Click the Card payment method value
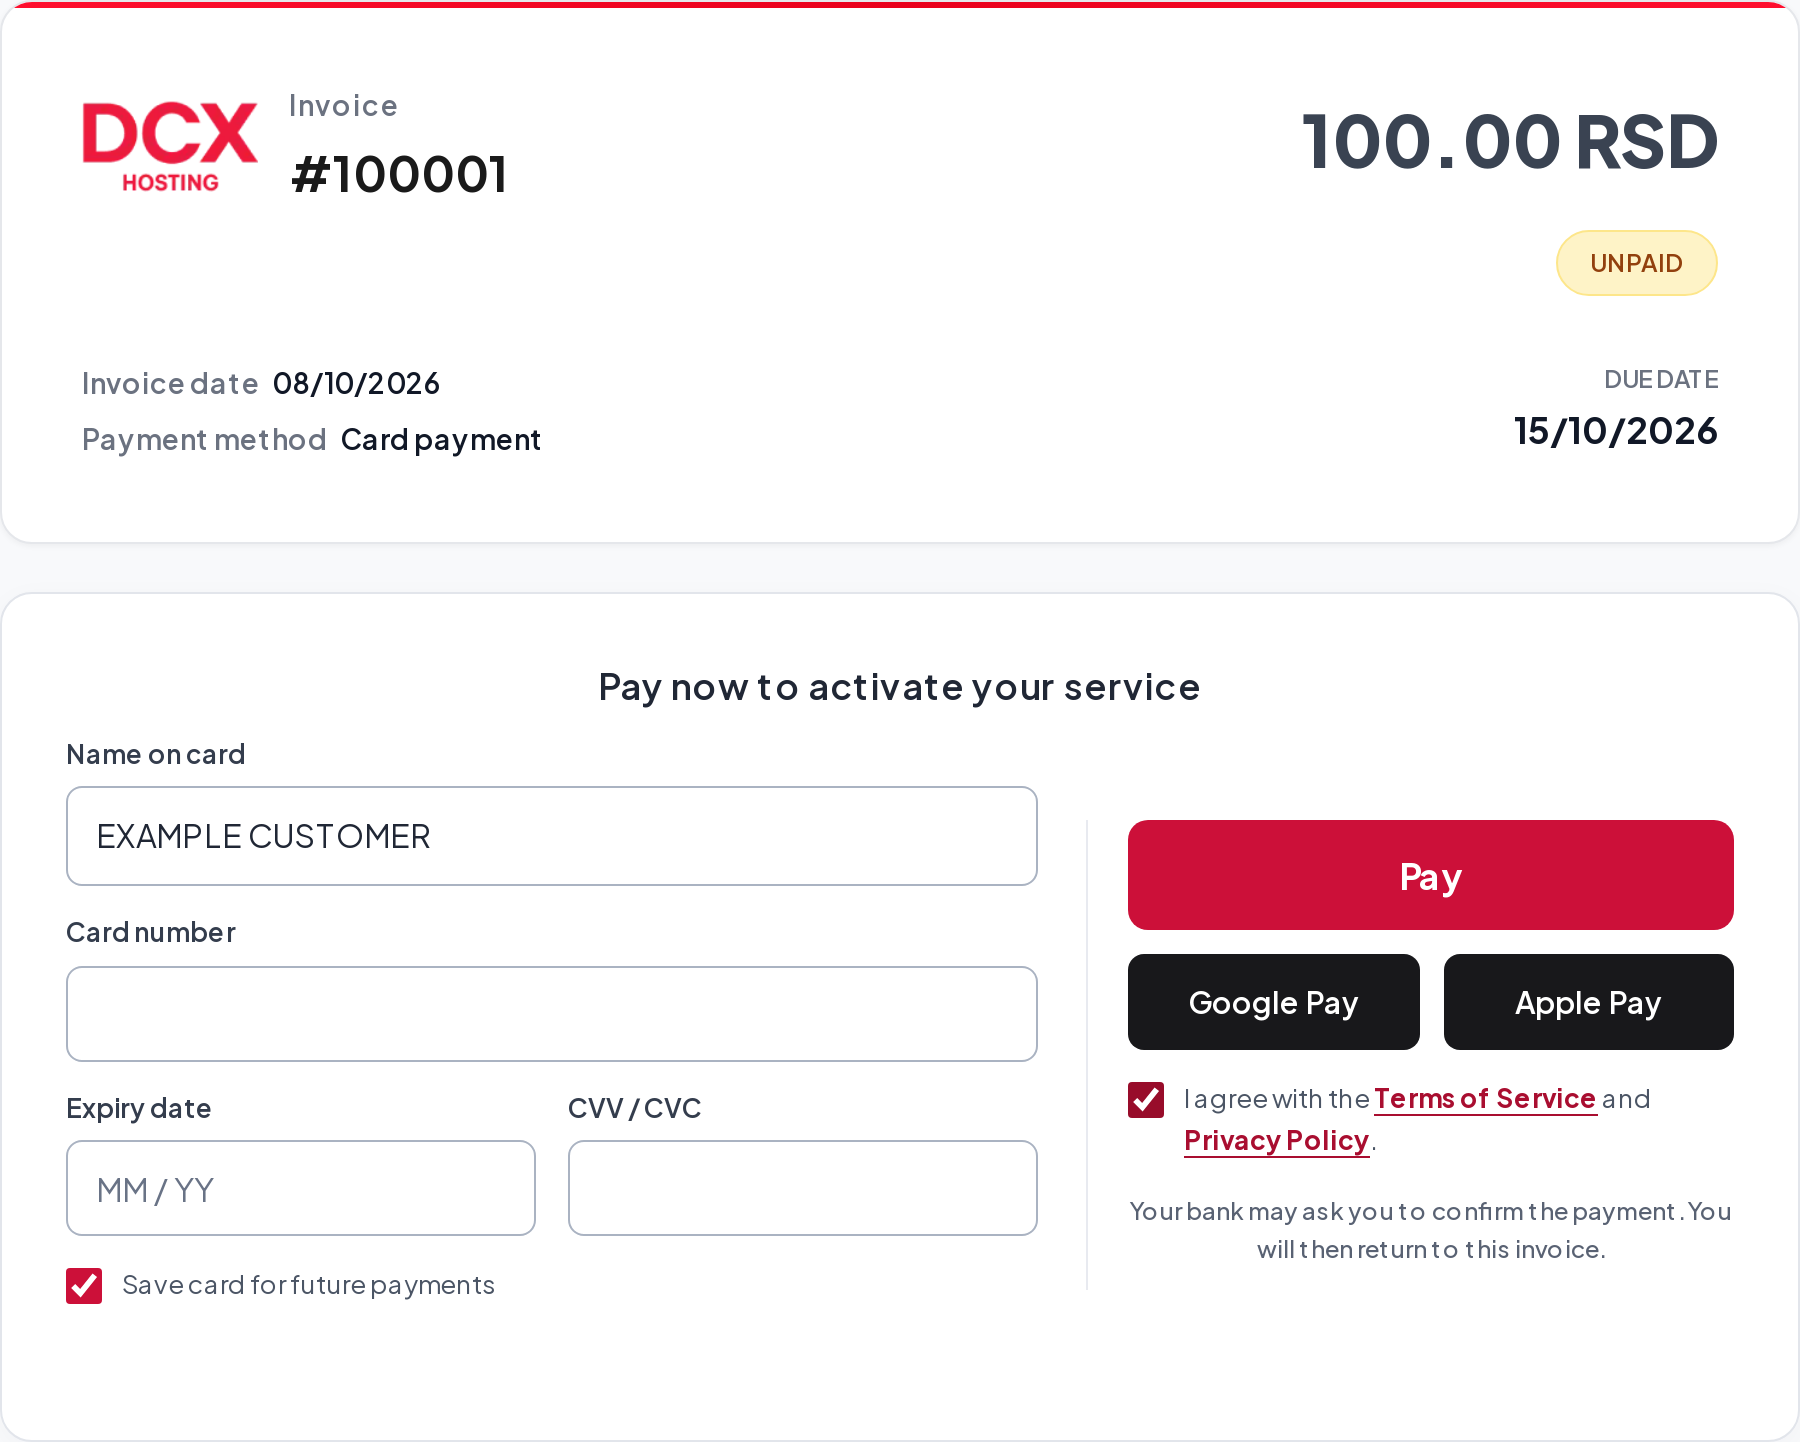 point(440,440)
